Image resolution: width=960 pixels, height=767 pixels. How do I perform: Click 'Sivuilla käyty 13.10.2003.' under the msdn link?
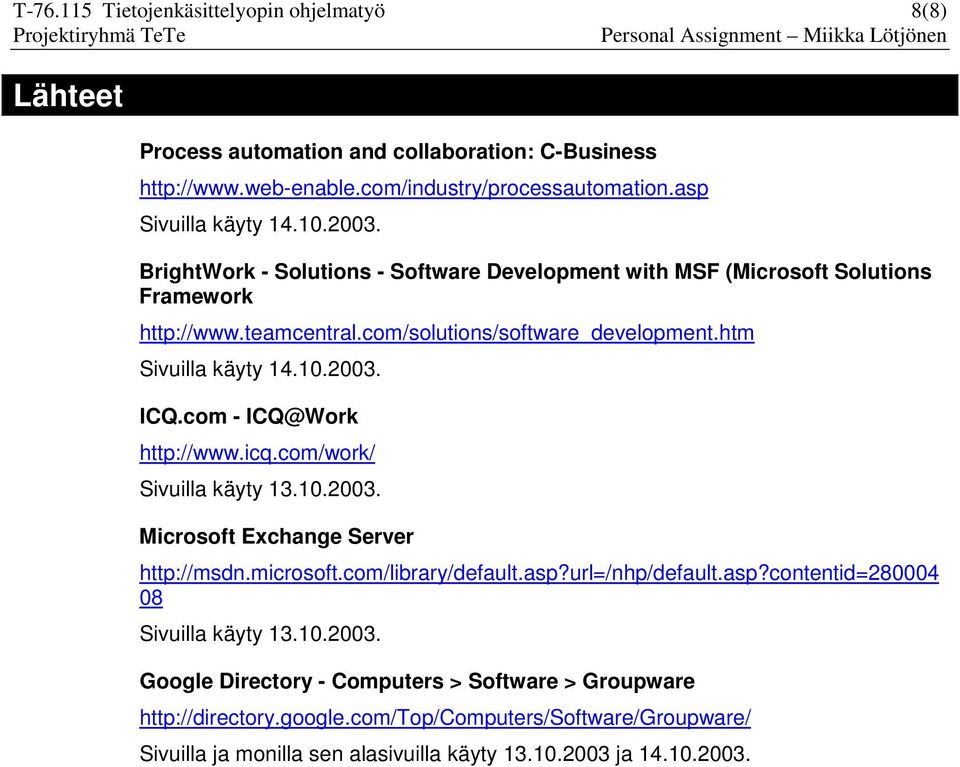(x=260, y=634)
